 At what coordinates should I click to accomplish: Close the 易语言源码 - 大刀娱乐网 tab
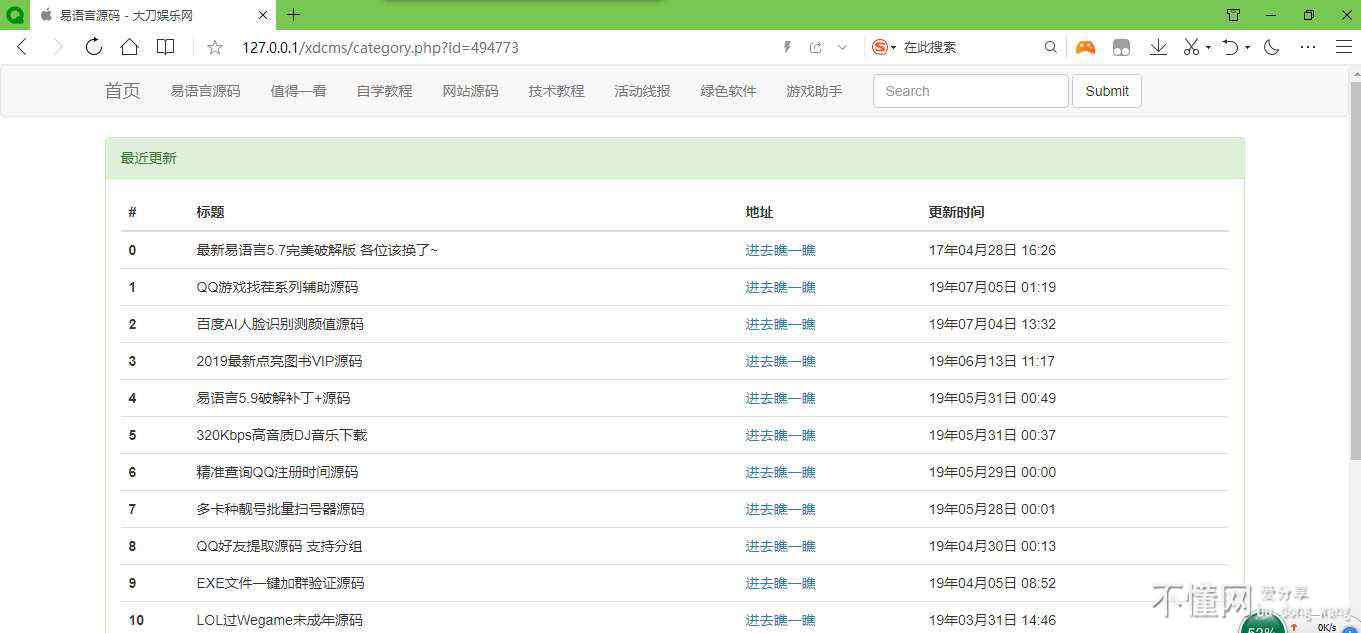[264, 15]
